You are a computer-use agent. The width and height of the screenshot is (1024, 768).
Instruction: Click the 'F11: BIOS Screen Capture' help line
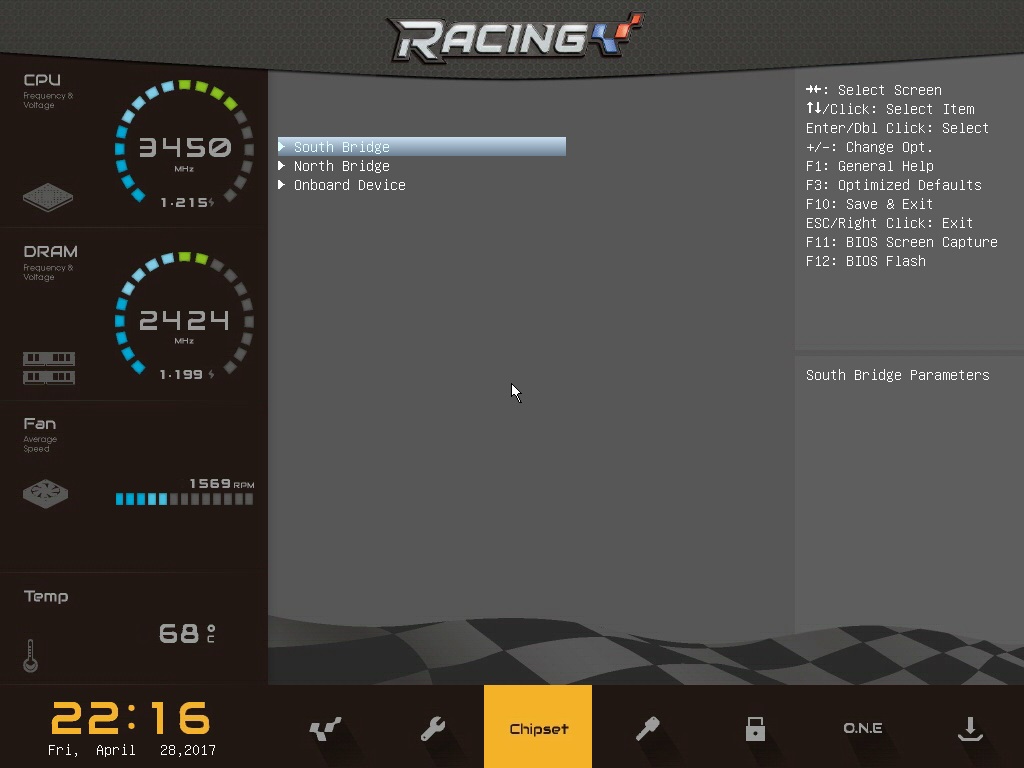tap(901, 242)
